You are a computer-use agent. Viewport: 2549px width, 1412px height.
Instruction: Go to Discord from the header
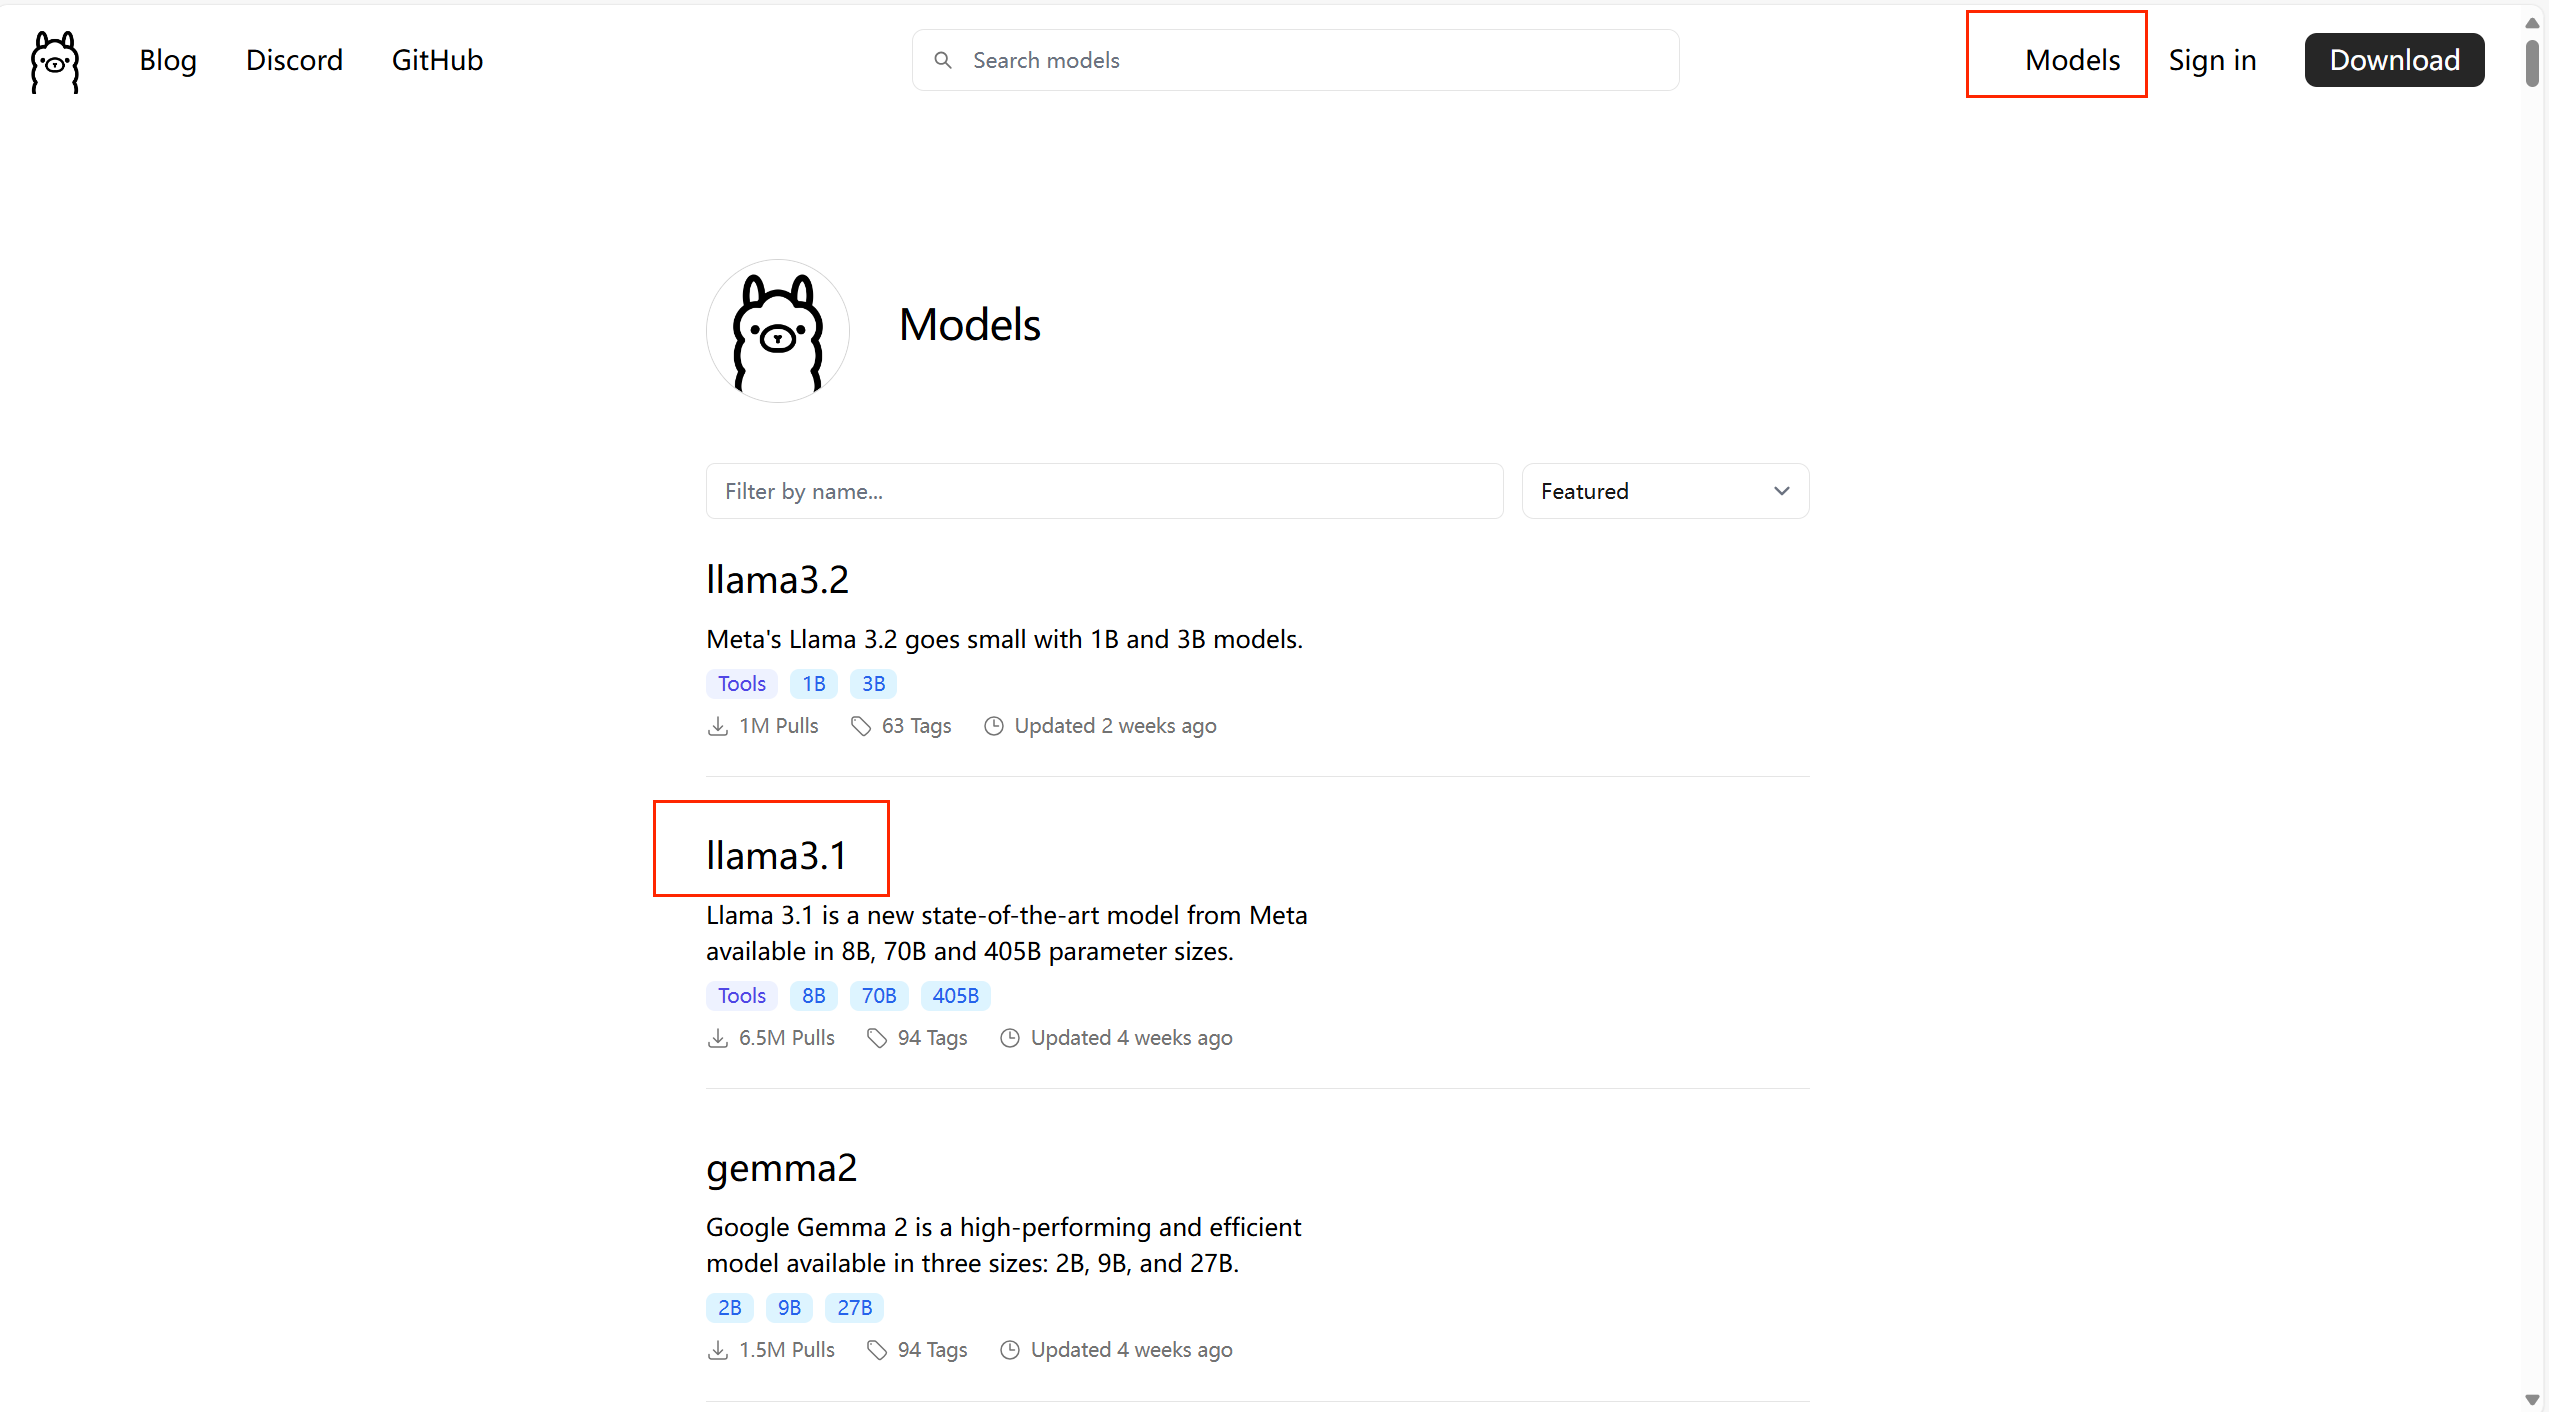click(x=294, y=61)
